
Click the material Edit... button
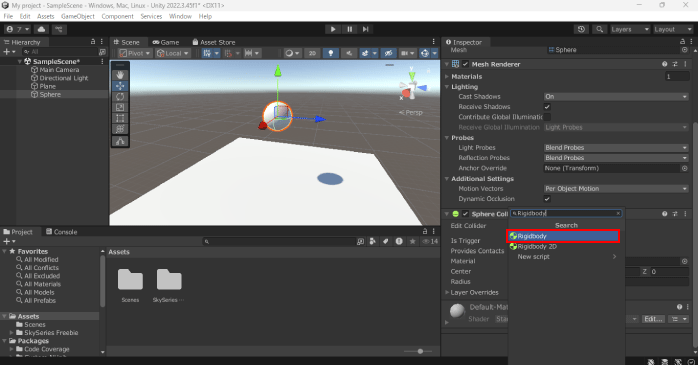(x=654, y=319)
